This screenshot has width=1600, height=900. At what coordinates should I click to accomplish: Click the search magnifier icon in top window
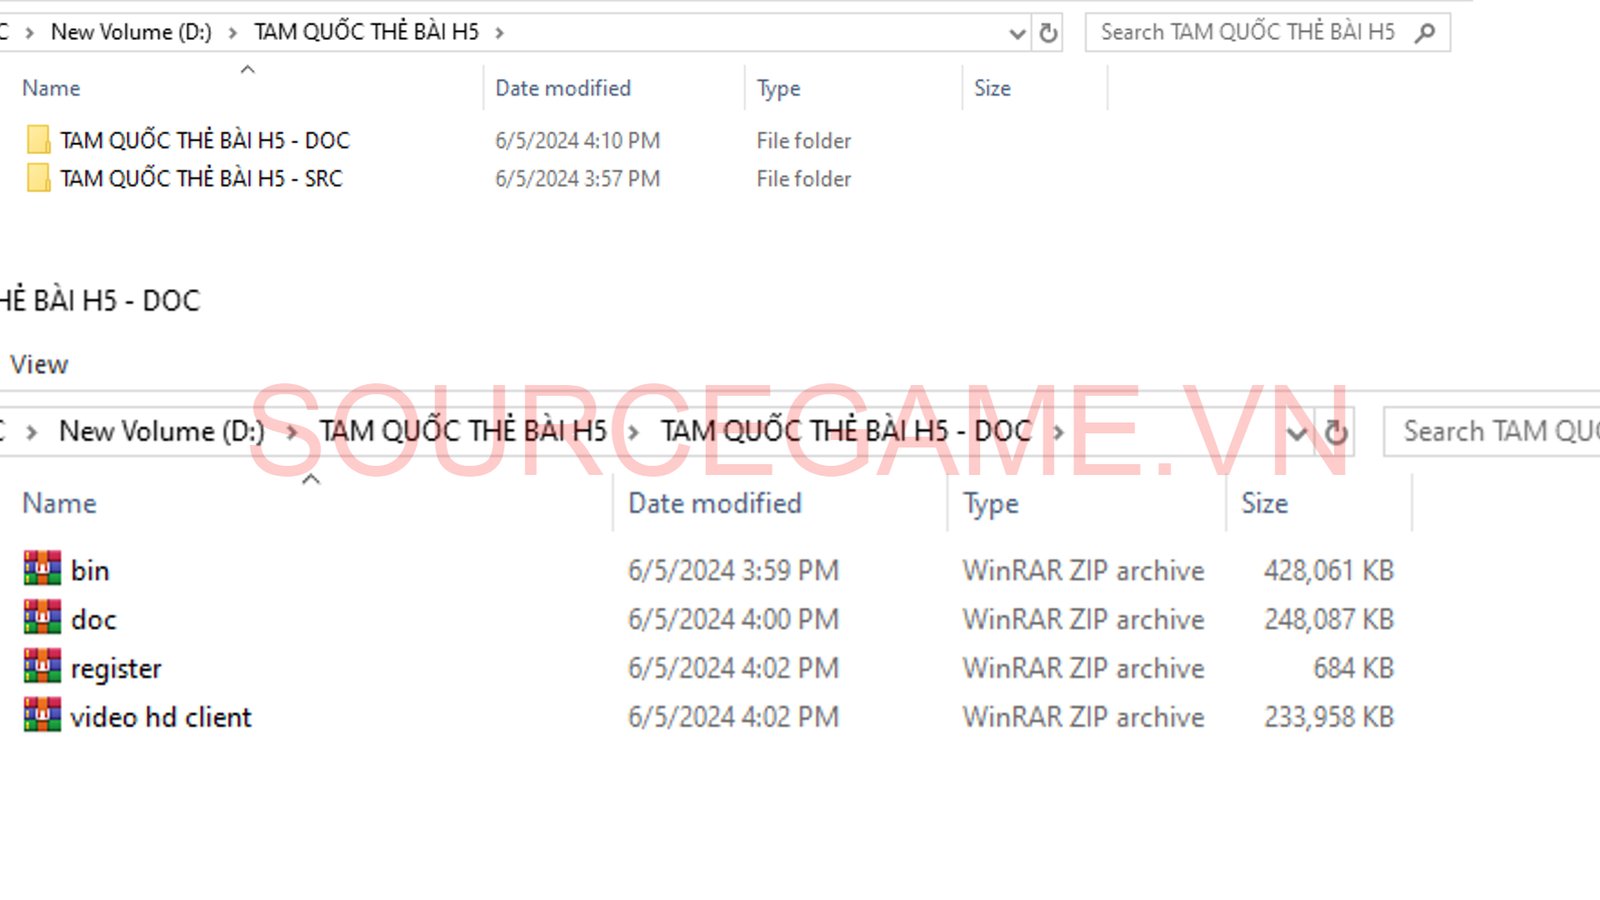pos(1425,33)
